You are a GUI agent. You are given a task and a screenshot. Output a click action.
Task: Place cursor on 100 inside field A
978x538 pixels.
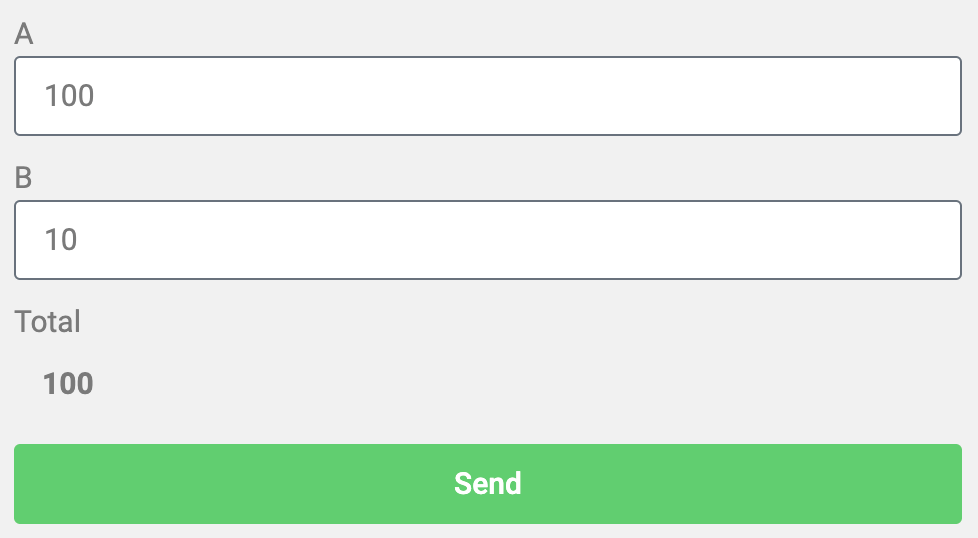[x=69, y=96]
